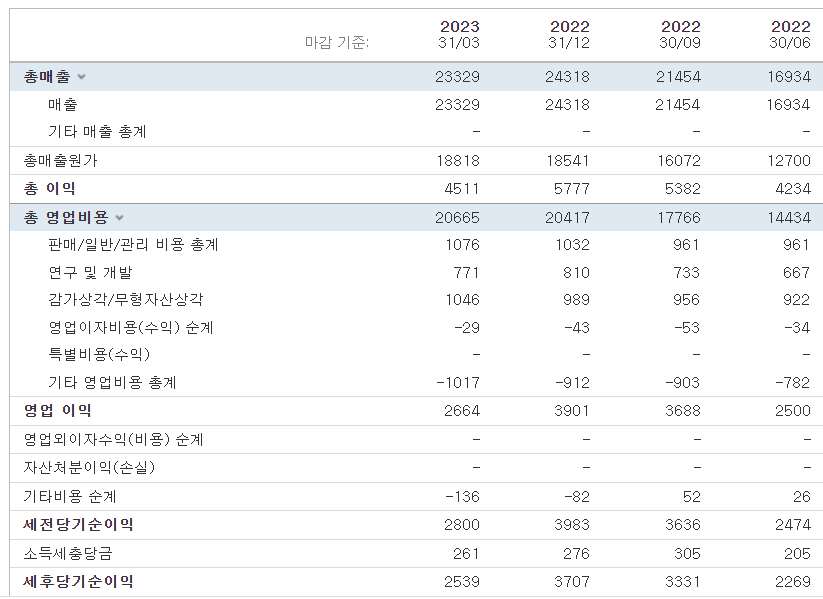
Task: Select 기타 영업비용 총계 row label
Action: [x=112, y=382]
